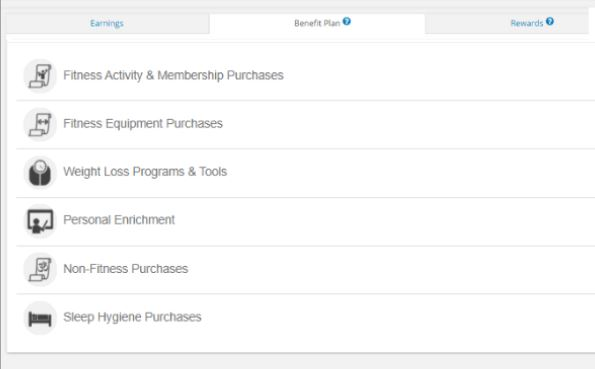Open Fitness Activity & Membership Purchases category
595x369 pixels.
point(173,75)
